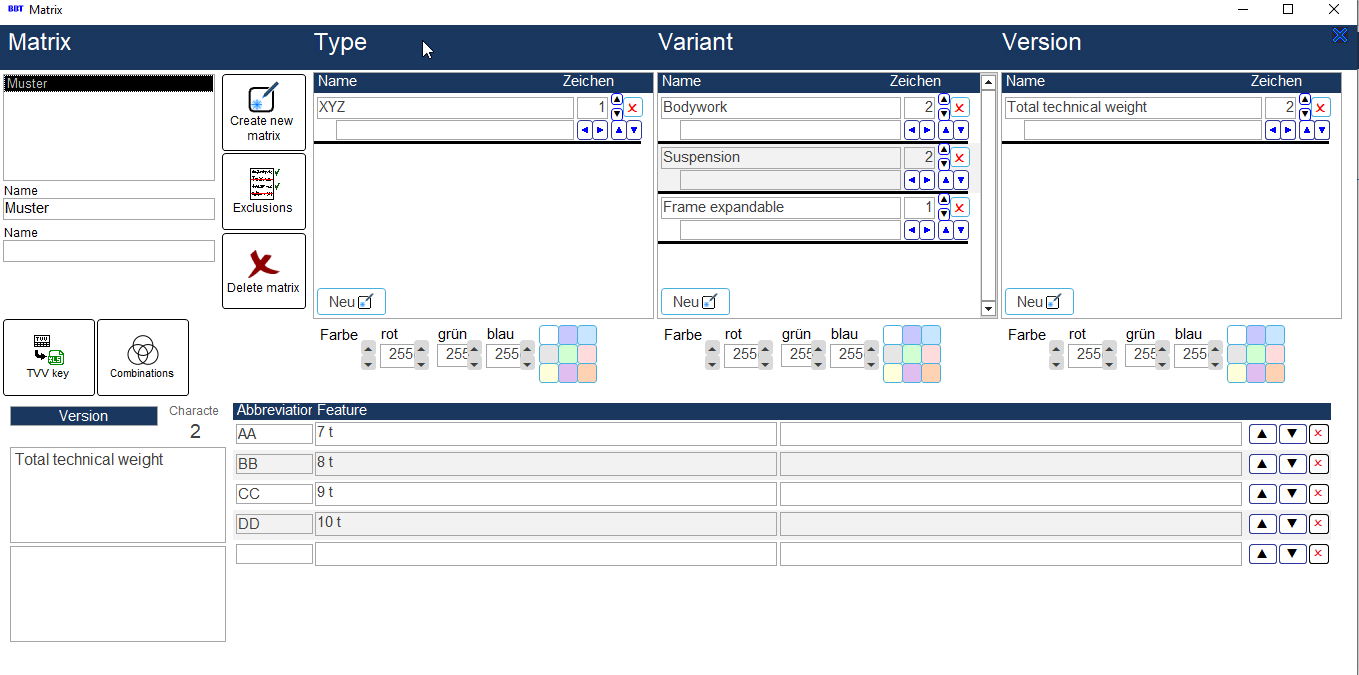
Task: Click Delete matrix button
Action: (263, 271)
